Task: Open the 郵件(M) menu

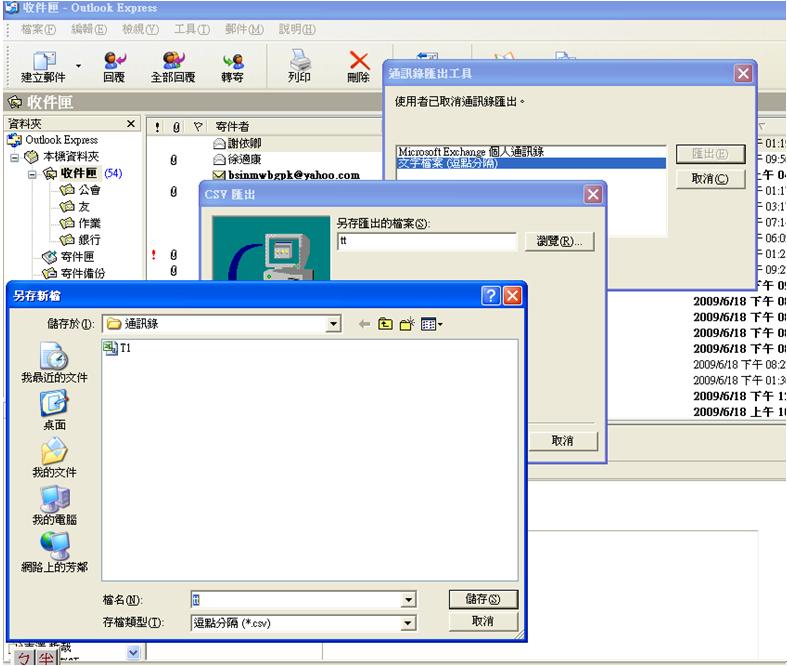Action: pos(244,30)
